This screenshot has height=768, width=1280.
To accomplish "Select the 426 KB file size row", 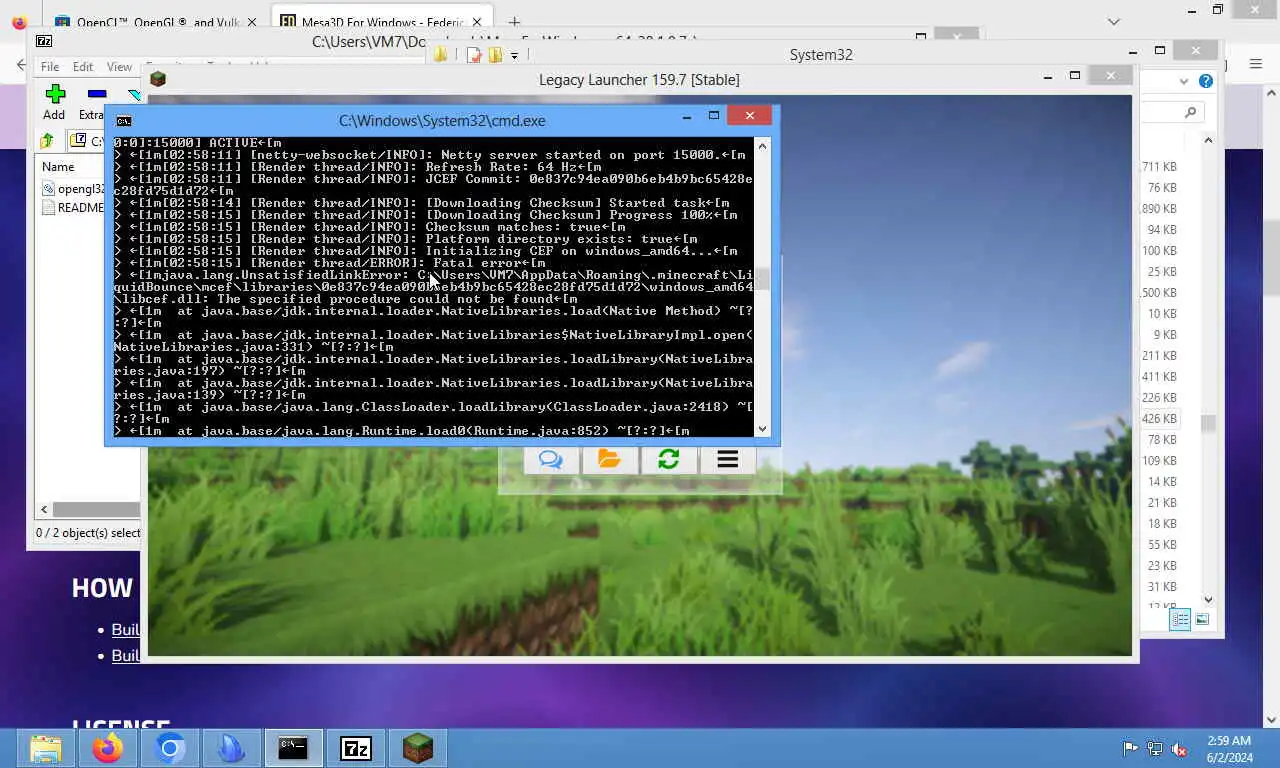I will pyautogui.click(x=1160, y=419).
